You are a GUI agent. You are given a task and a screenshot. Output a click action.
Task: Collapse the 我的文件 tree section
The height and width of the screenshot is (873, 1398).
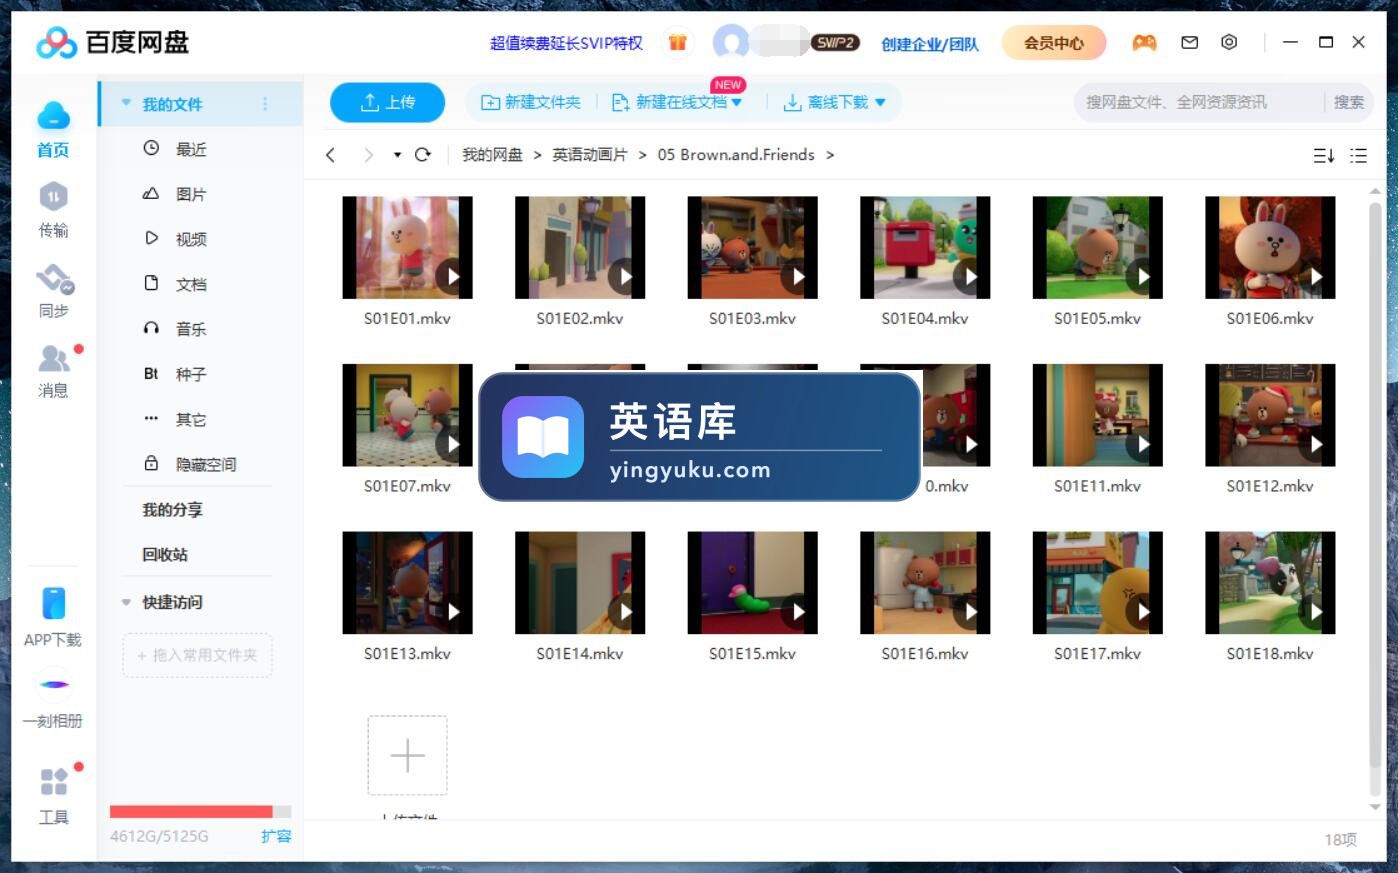(126, 103)
